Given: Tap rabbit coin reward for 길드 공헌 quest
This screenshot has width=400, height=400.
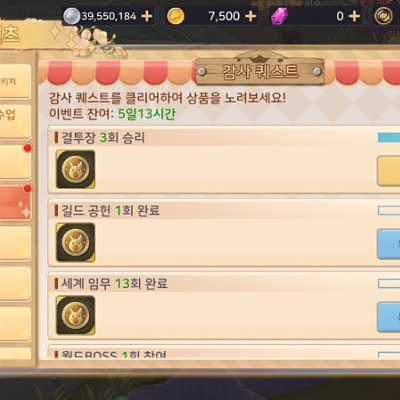Looking at the screenshot, I should click(75, 242).
